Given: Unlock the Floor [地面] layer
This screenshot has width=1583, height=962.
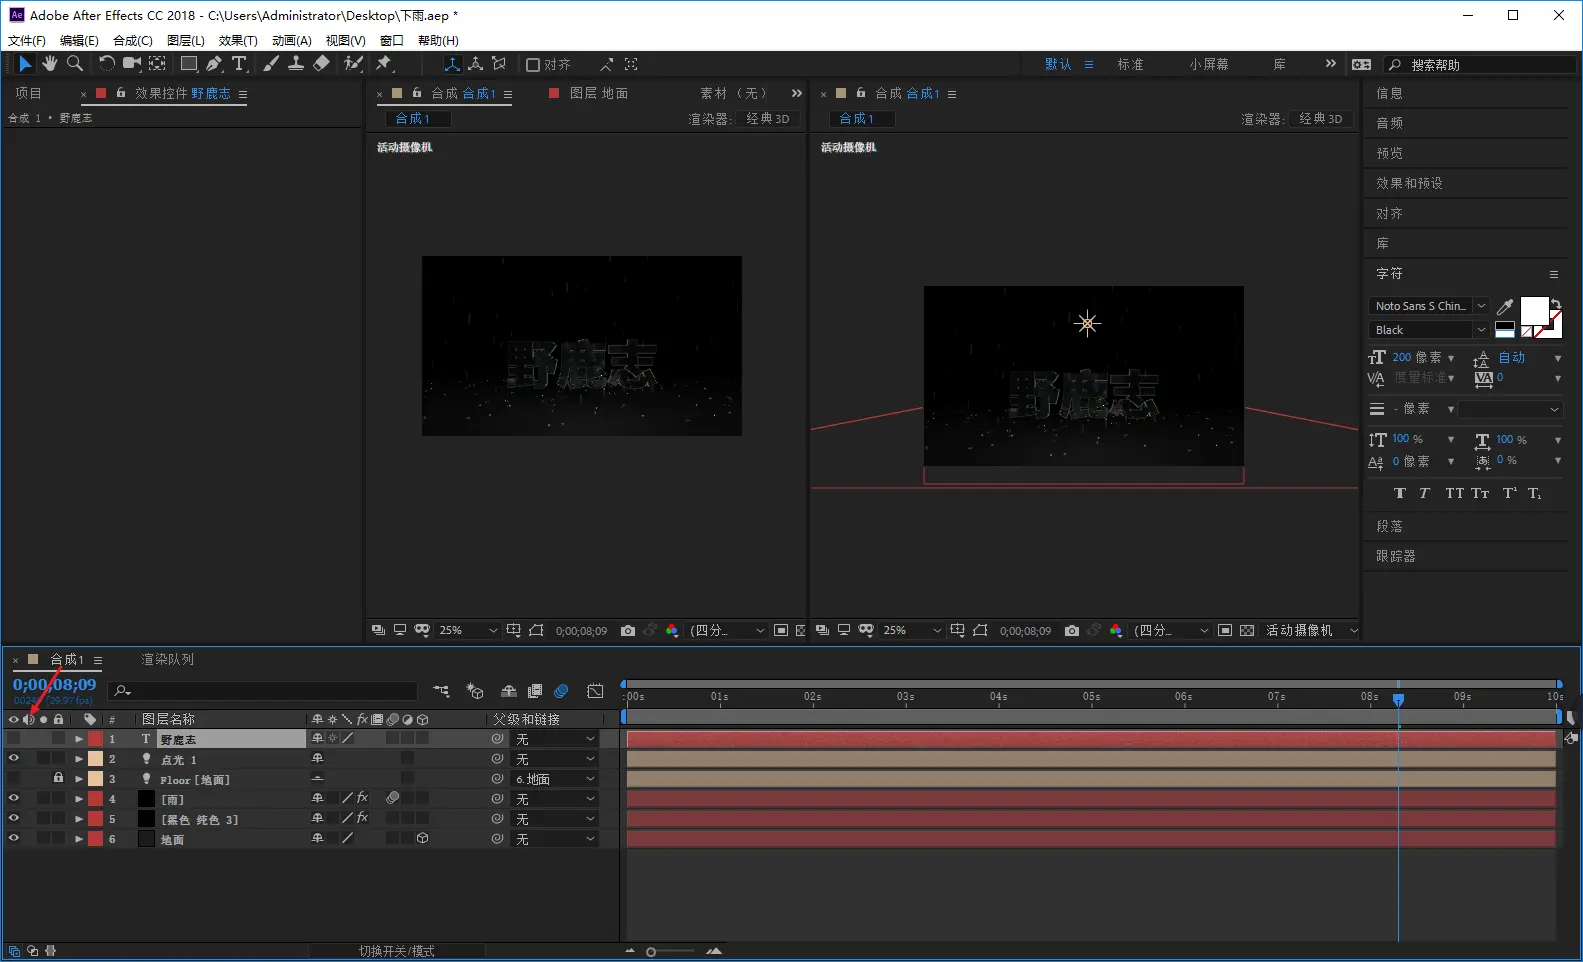Looking at the screenshot, I should pyautogui.click(x=58, y=779).
